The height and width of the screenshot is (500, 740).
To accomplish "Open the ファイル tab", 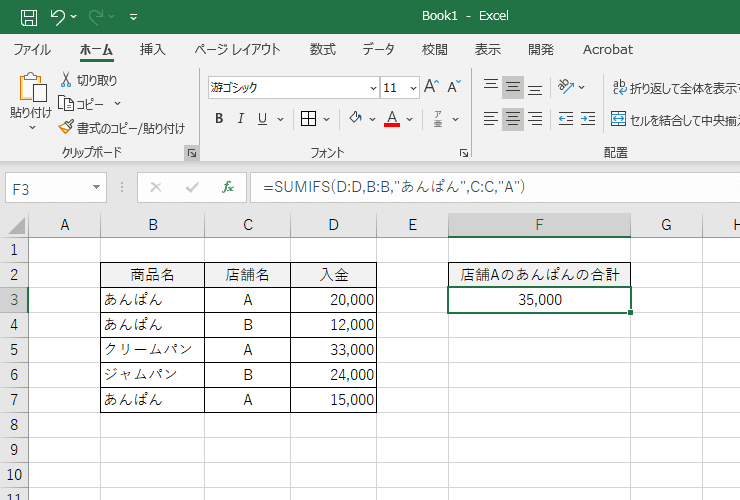I will coord(32,50).
